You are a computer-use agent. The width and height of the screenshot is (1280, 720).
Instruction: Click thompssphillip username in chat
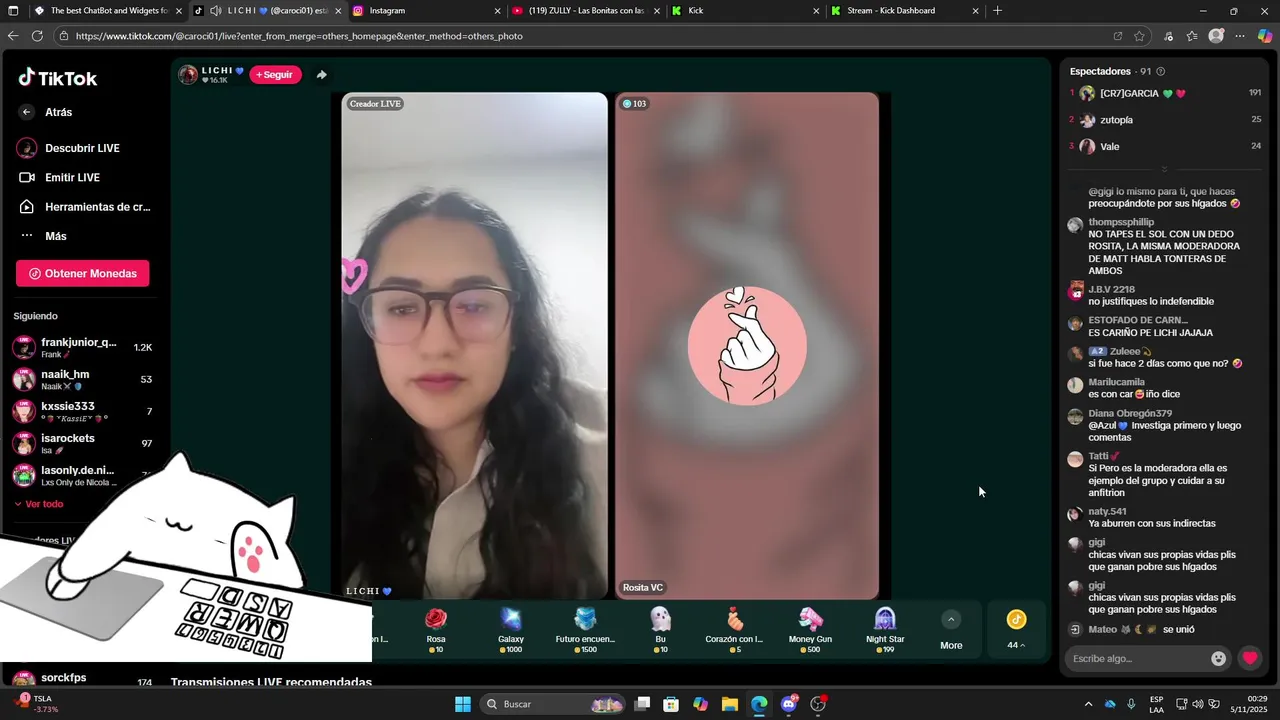(1121, 222)
